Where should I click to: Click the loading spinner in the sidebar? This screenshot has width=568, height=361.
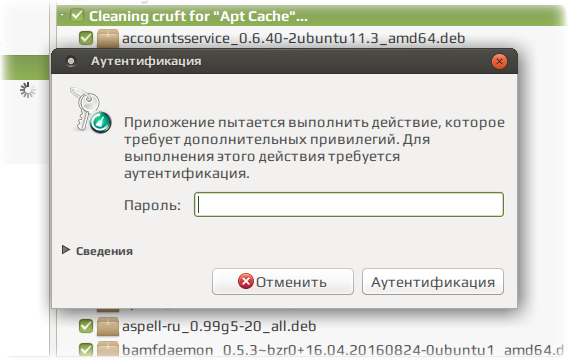(28, 90)
